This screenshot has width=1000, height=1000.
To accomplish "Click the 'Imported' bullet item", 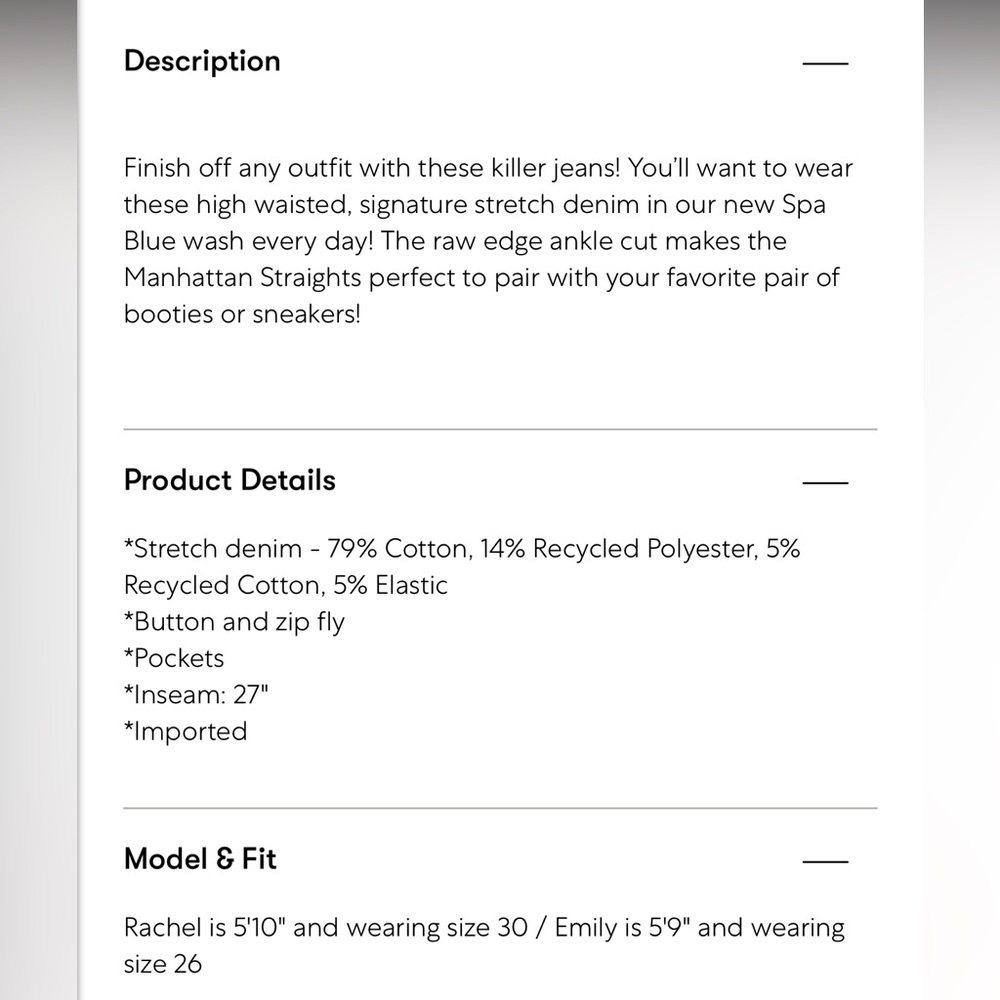I will click(x=186, y=732).
